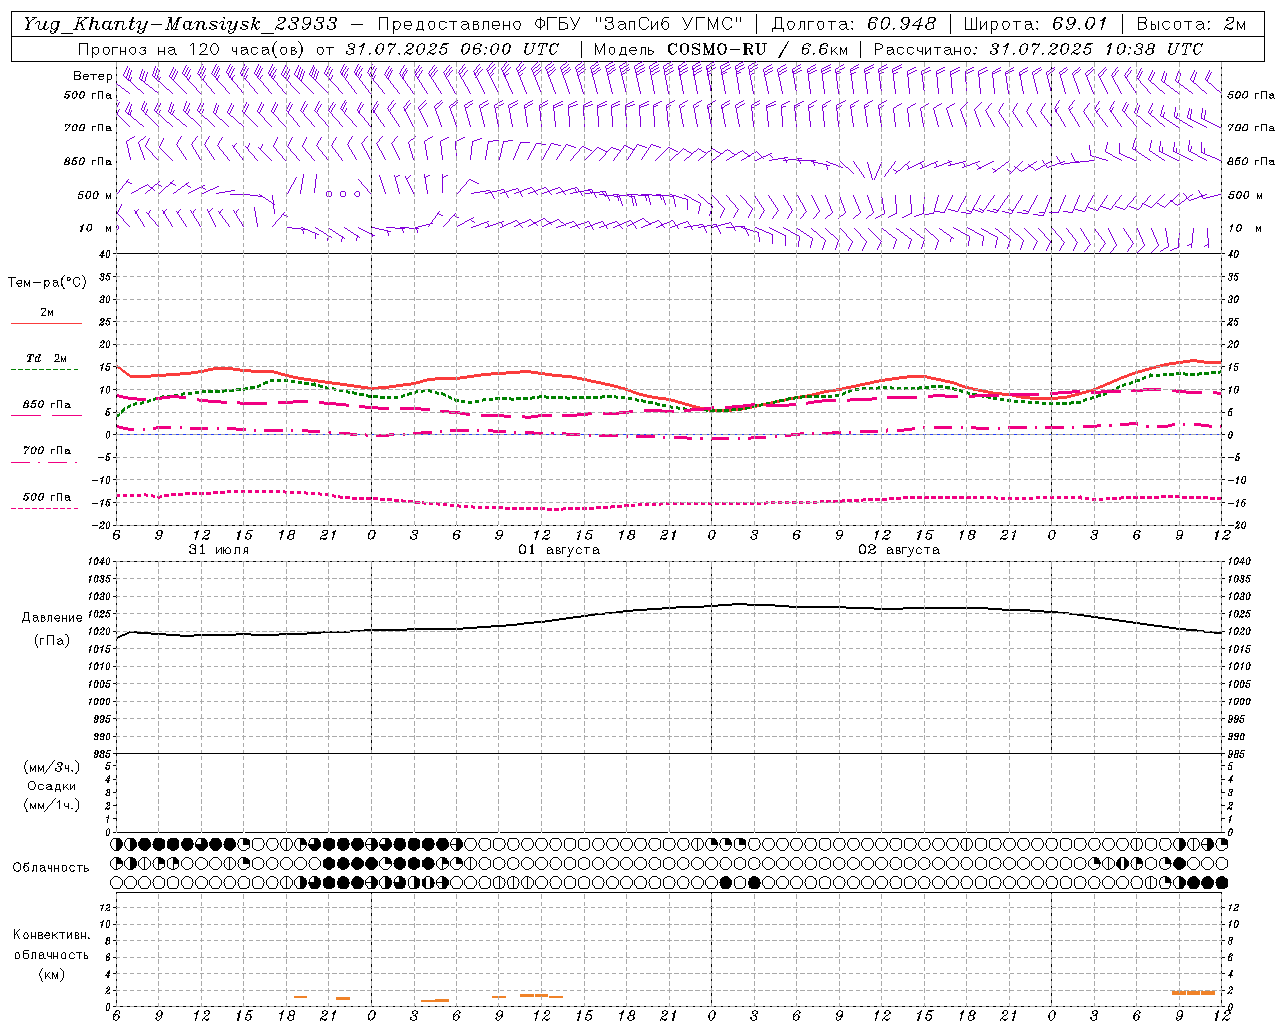1280x1024 pixels.
Task: Click the Широта: 69.01 header field
Action: click(1035, 24)
